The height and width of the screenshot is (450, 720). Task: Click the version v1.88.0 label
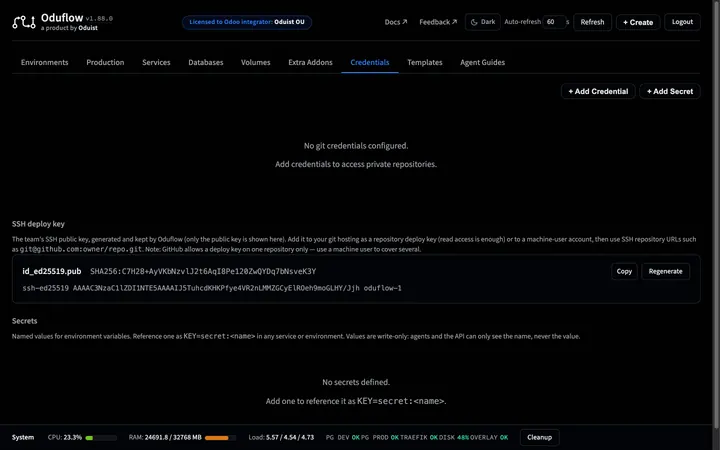coord(99,19)
